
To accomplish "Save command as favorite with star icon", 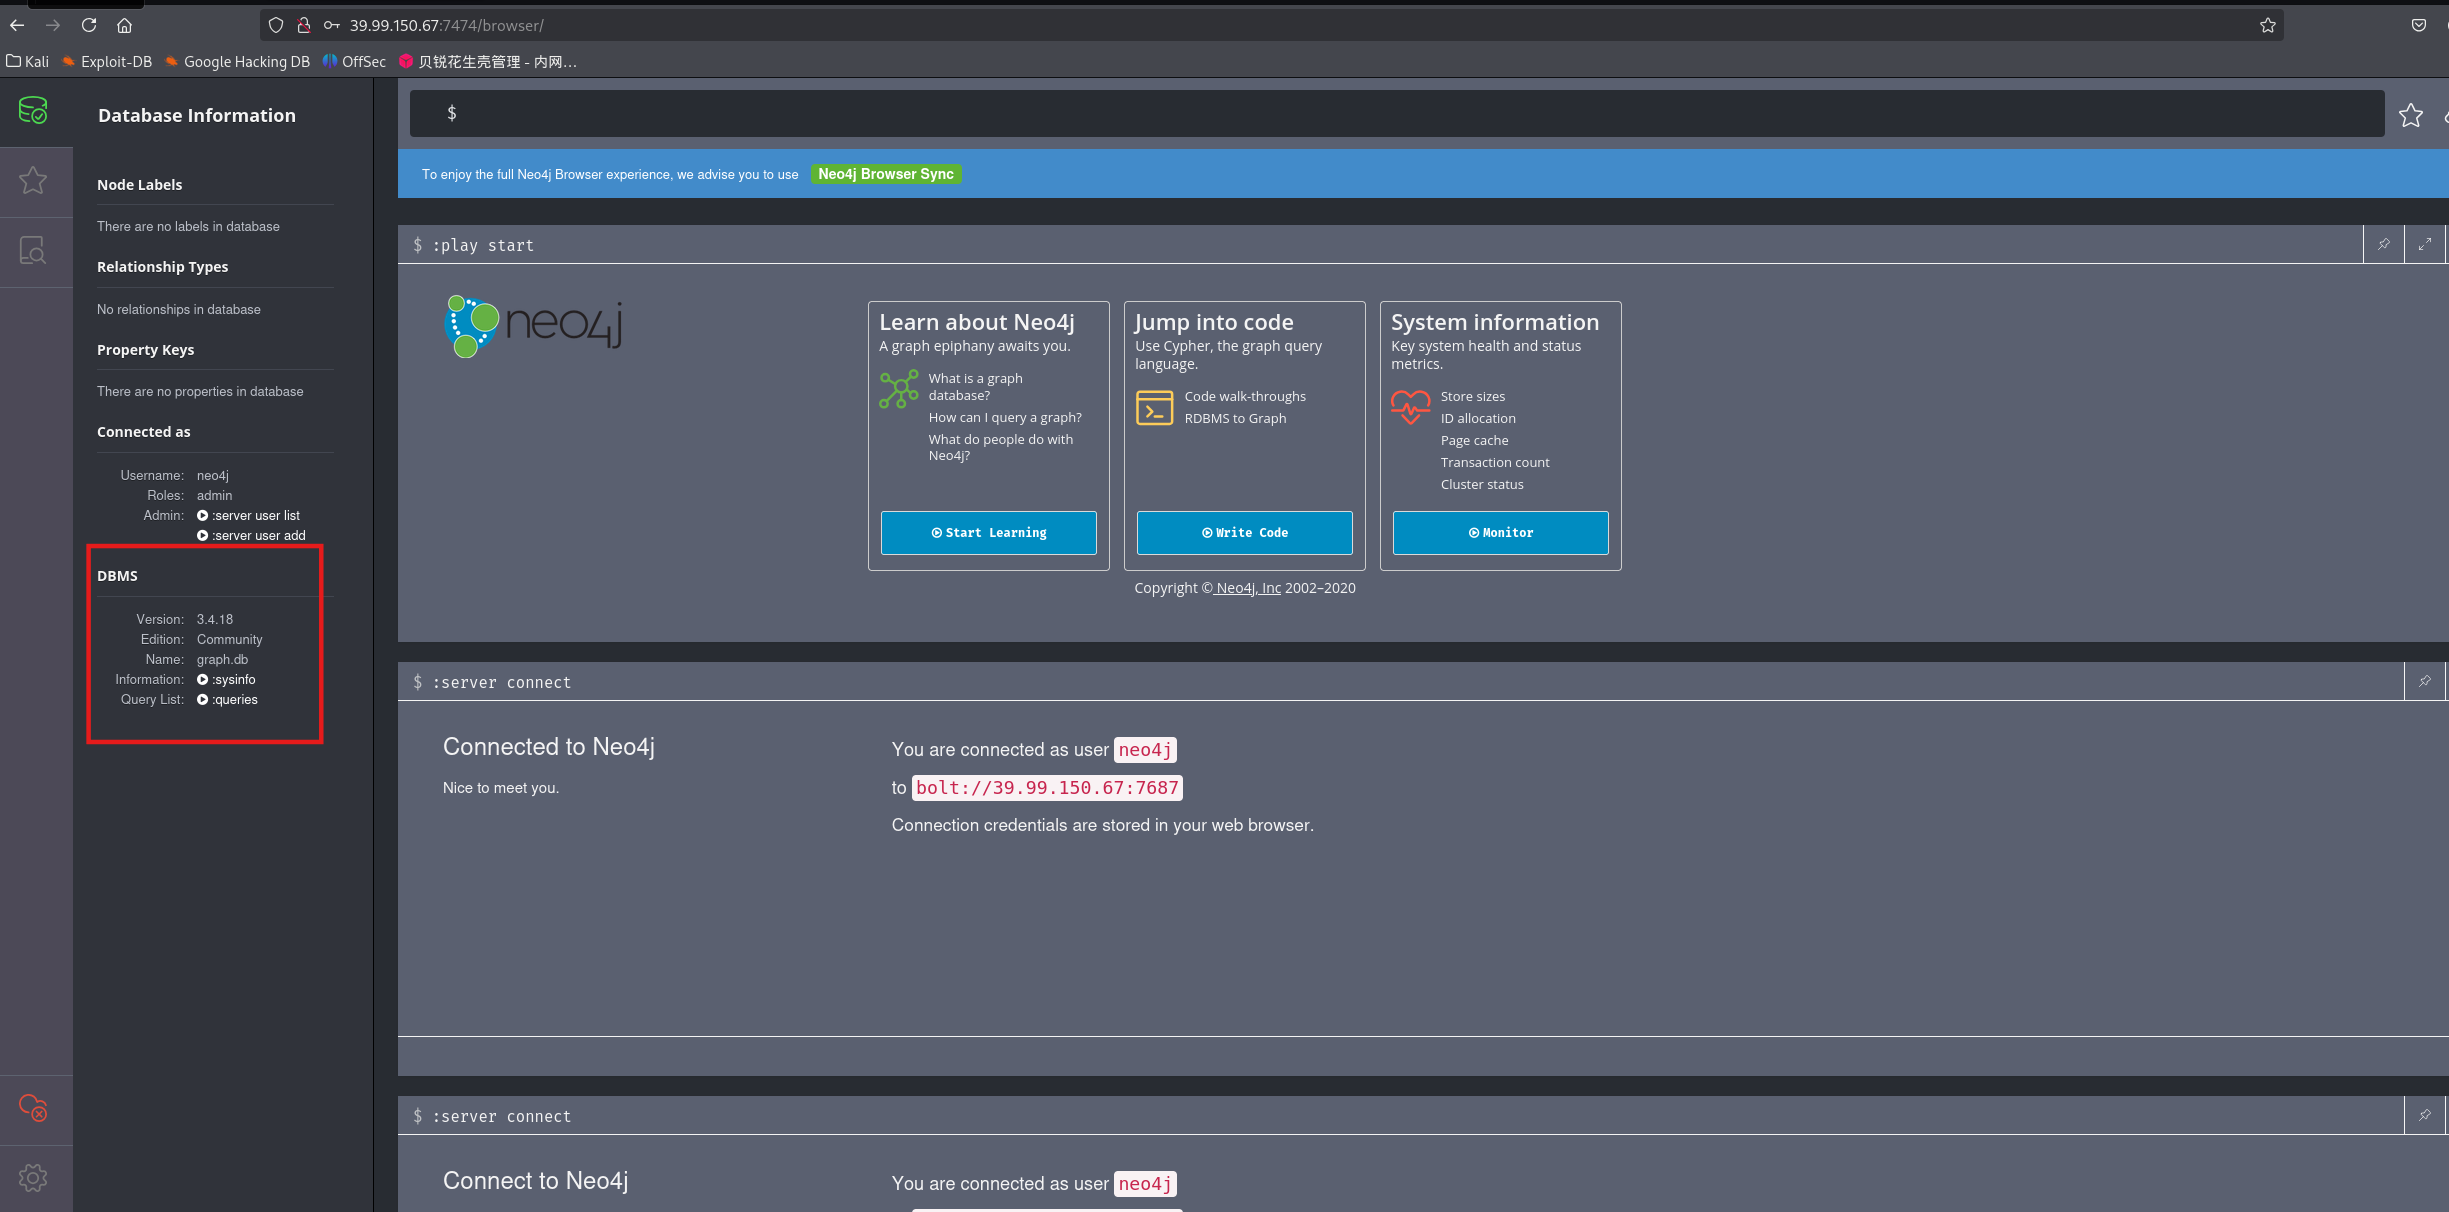I will pos(2410,115).
